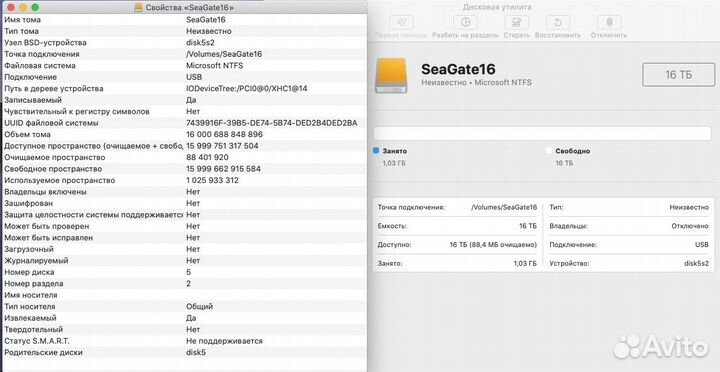Click the 16 ТБ capacity button
This screenshot has height=372, width=720.
(x=678, y=75)
